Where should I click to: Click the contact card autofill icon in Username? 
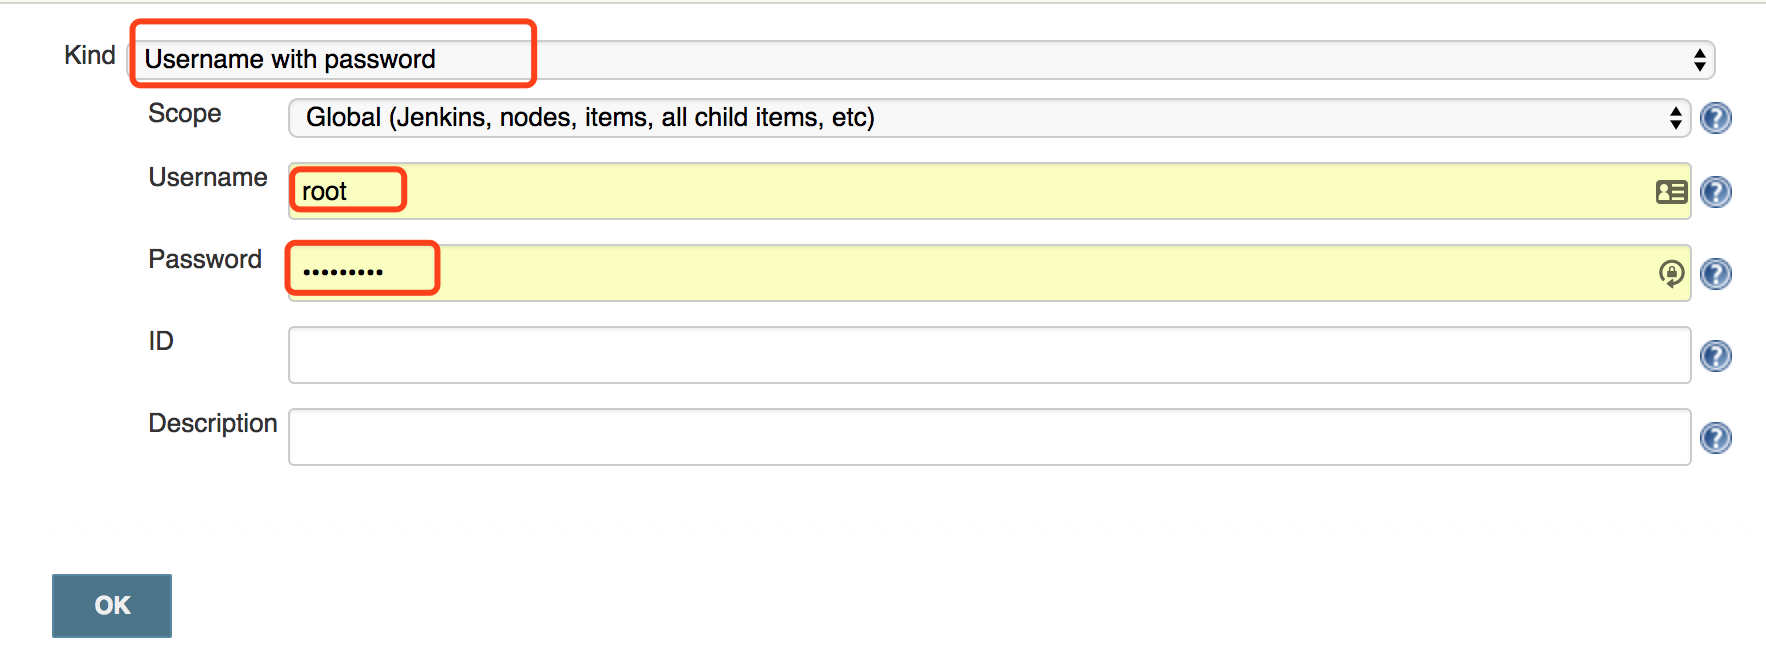1671,191
